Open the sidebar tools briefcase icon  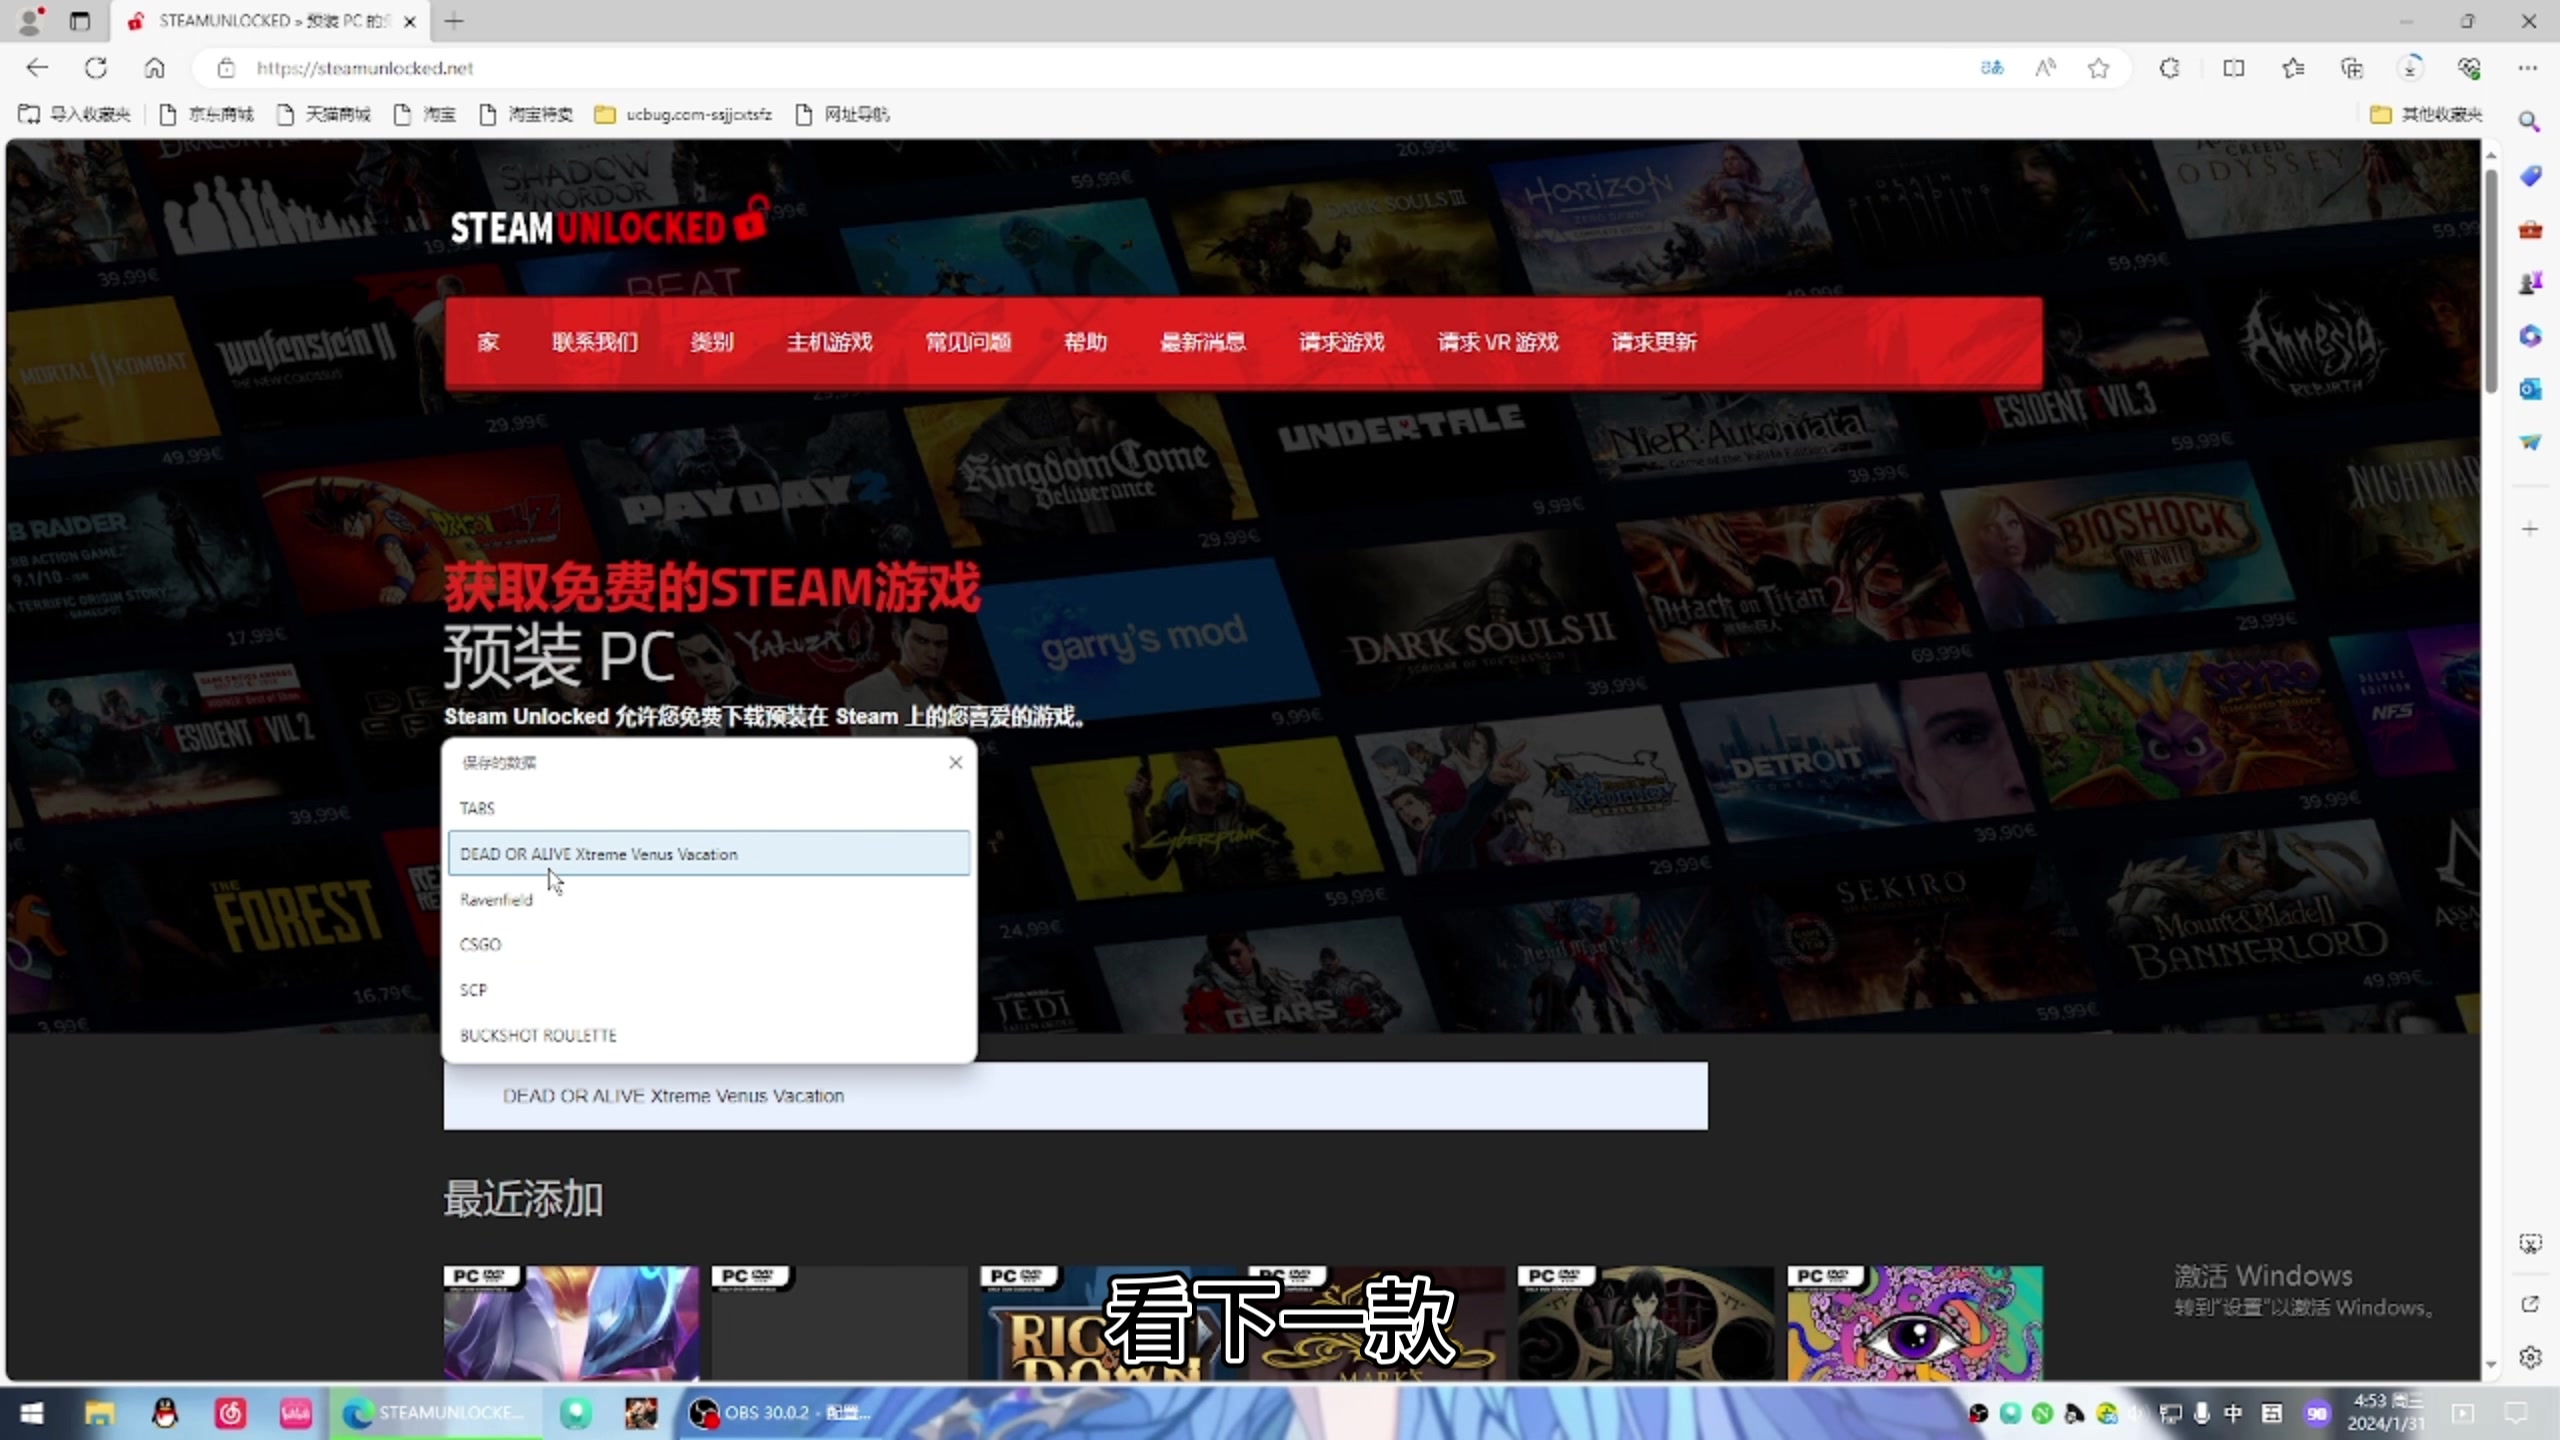[x=2530, y=230]
